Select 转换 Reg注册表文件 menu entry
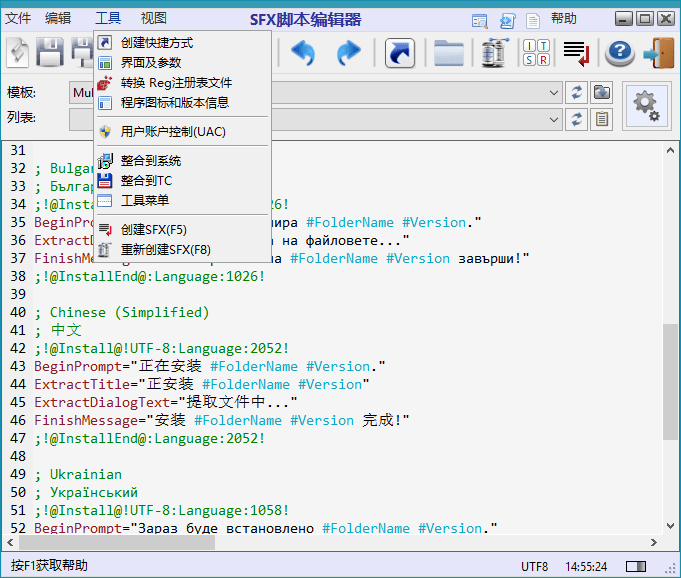This screenshot has height=578, width=681. pos(176,82)
